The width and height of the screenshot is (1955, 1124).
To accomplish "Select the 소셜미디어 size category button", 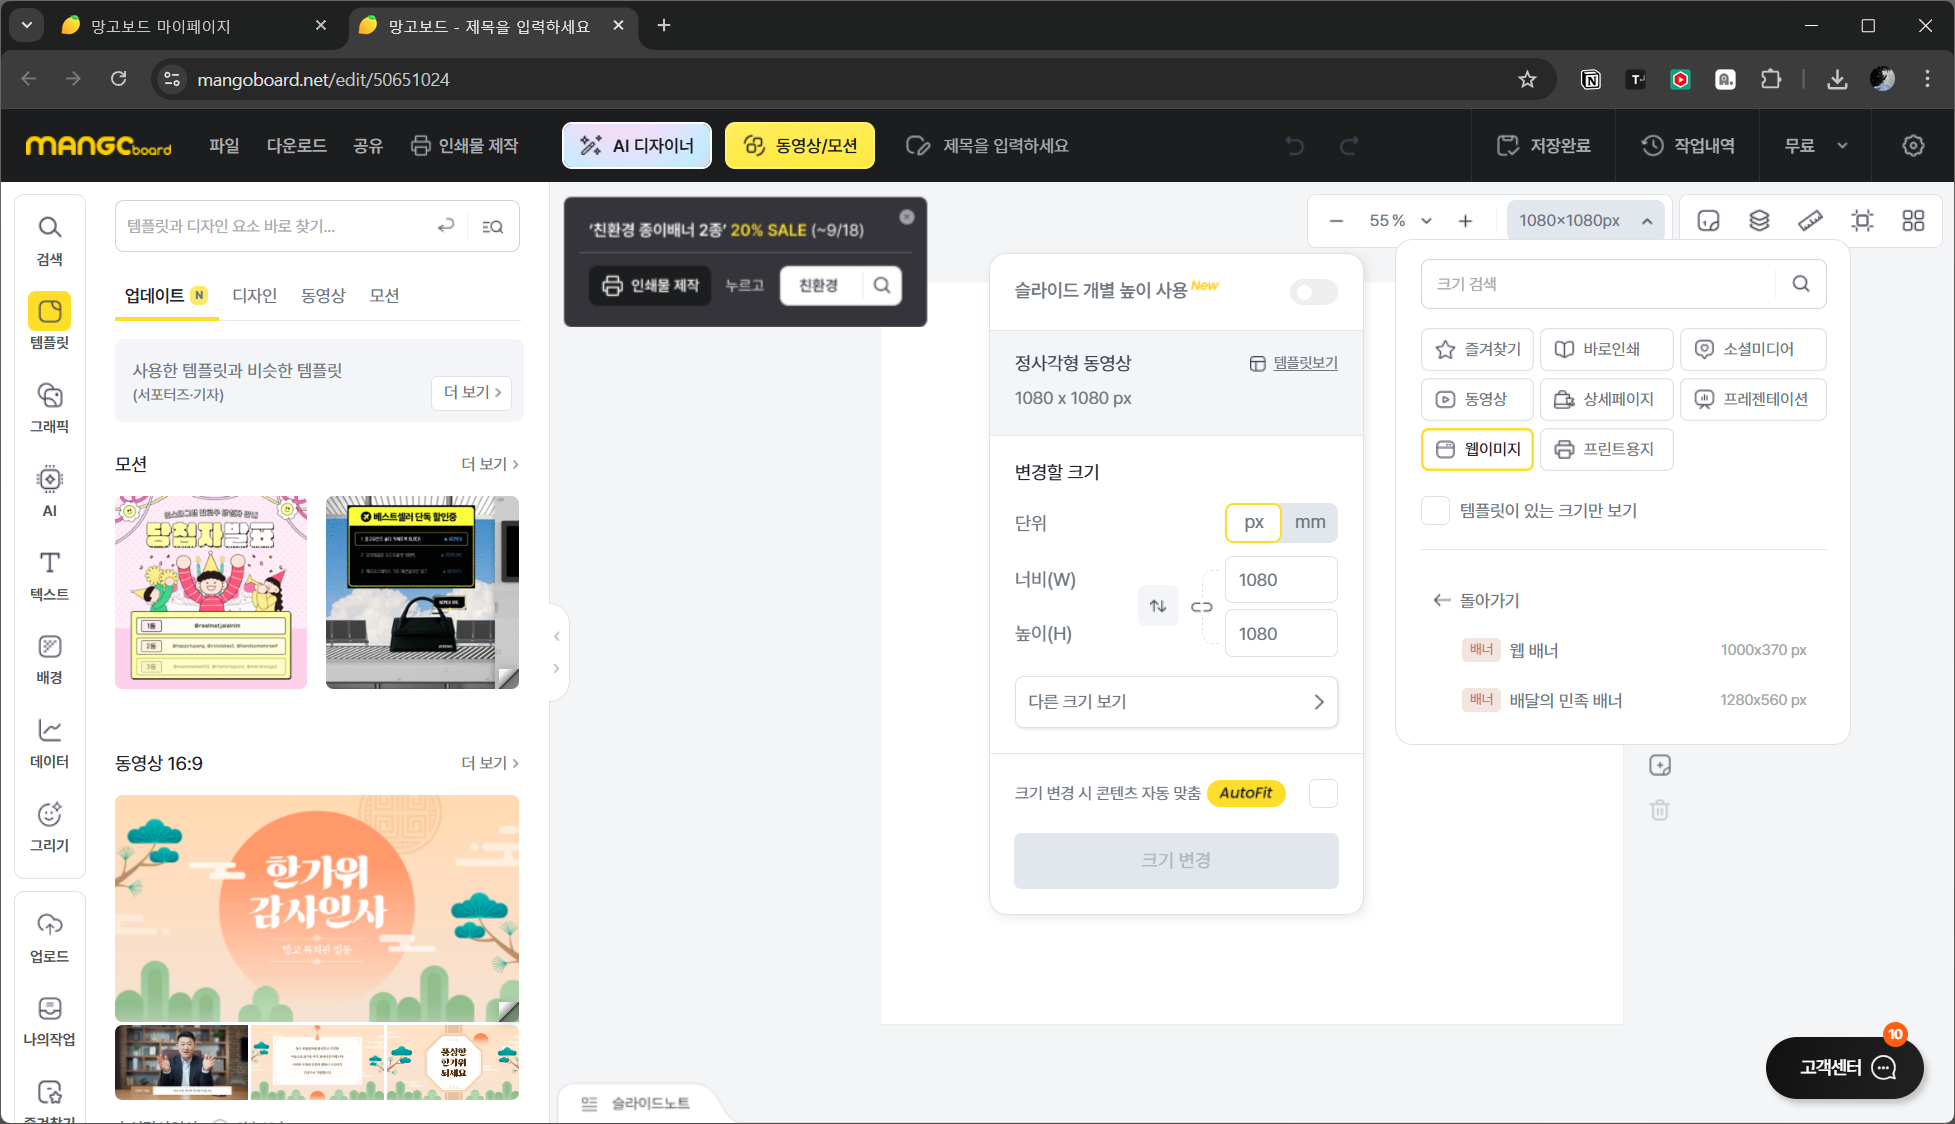I will (1752, 349).
